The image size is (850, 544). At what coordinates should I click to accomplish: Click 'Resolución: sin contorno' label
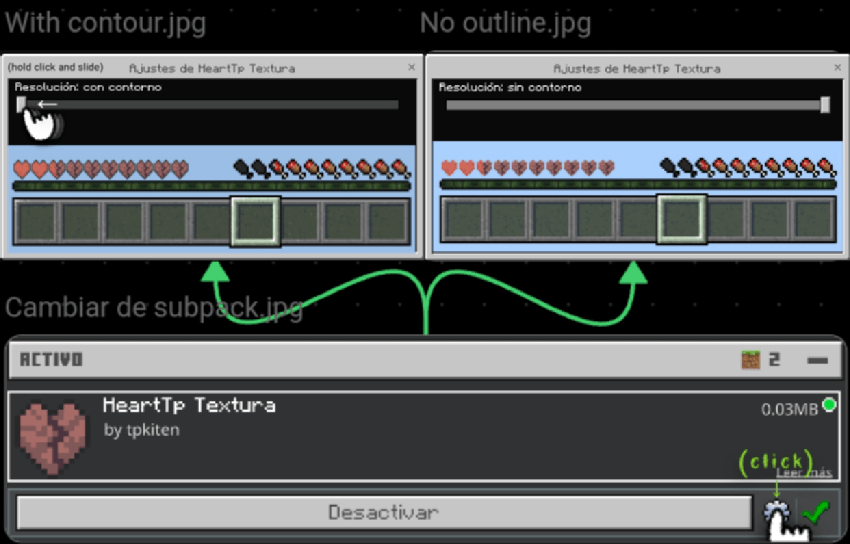coord(510,87)
